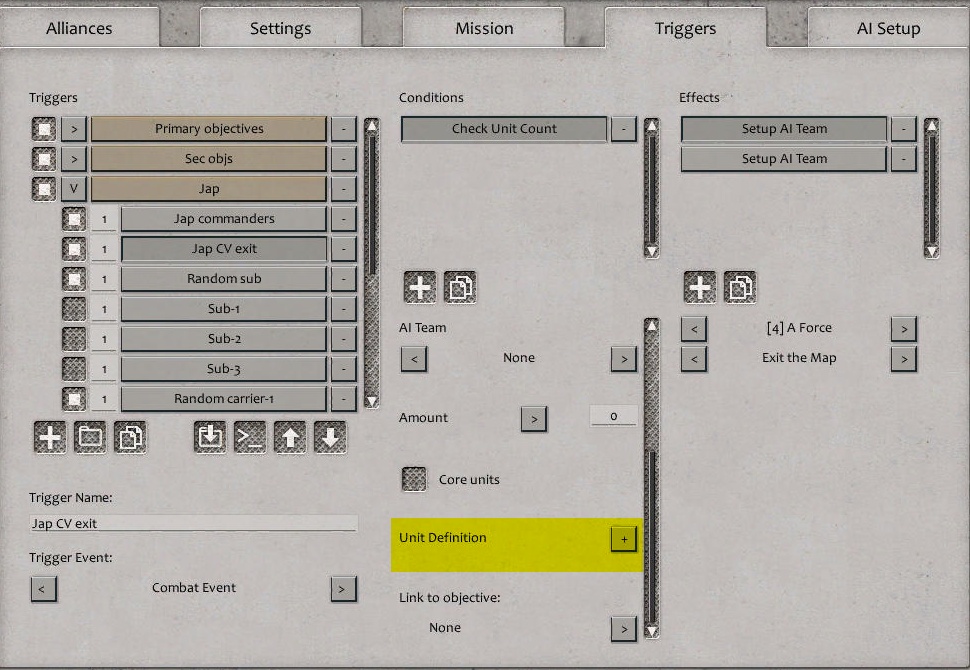Viewport: 970px width, 670px height.
Task: Add a new condition with the plus icon
Action: click(x=420, y=287)
